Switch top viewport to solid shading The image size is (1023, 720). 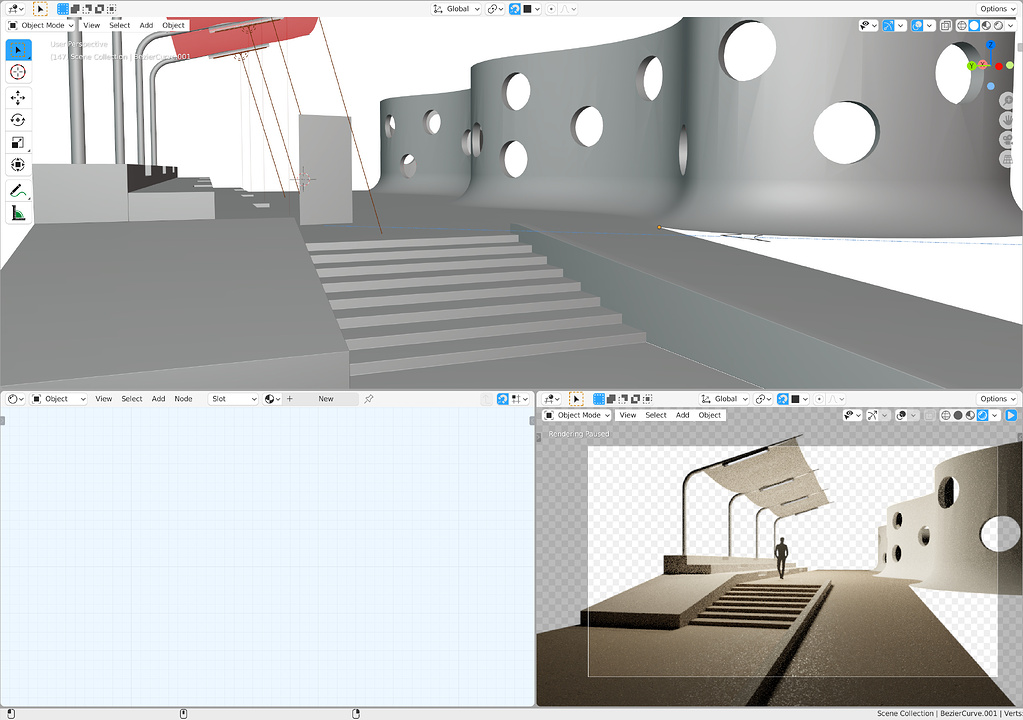tap(974, 25)
